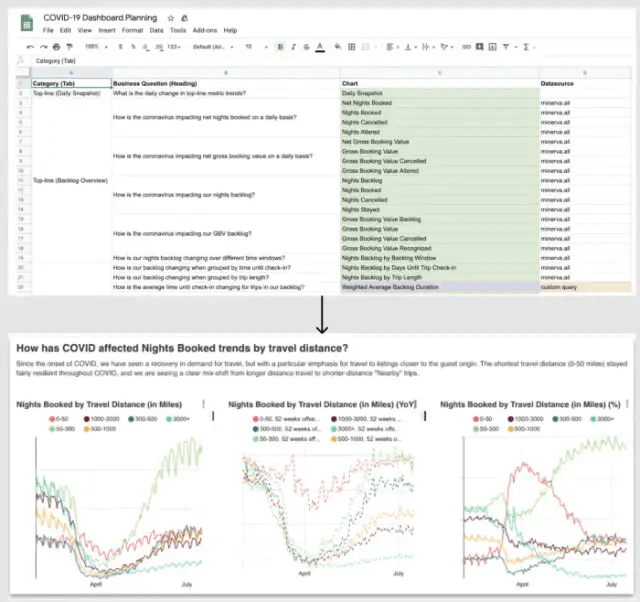Toggle 3000+ series in right chart legend

(599, 419)
